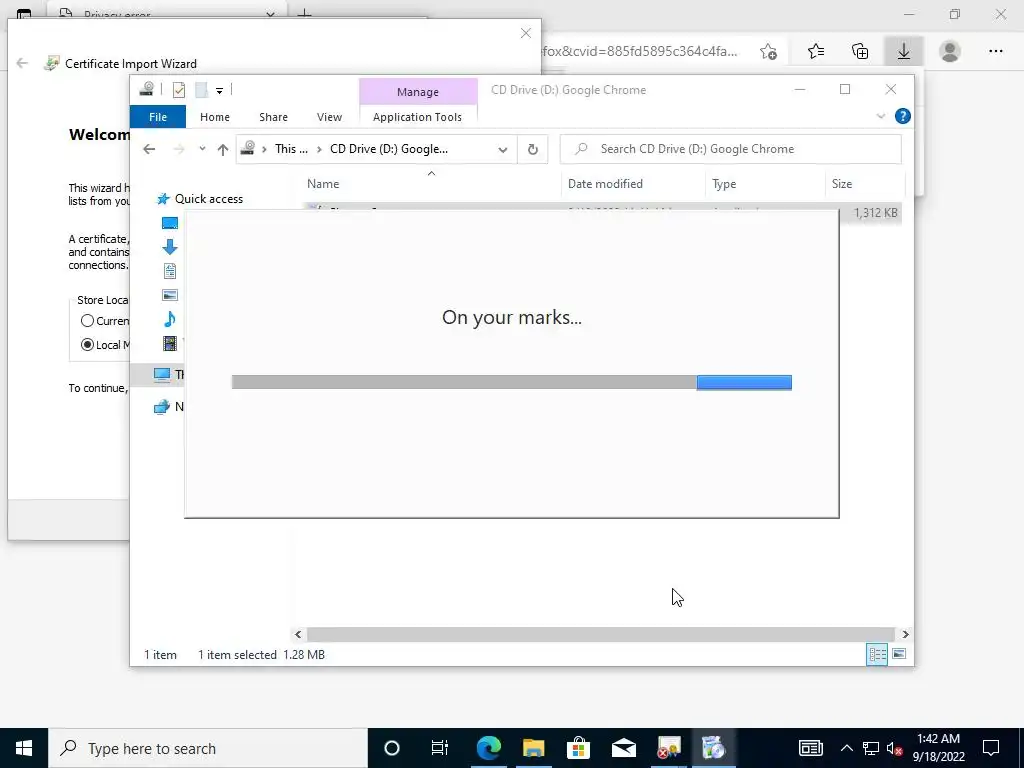Open the Application Tools tab
Image resolution: width=1024 pixels, height=768 pixels.
click(x=417, y=117)
